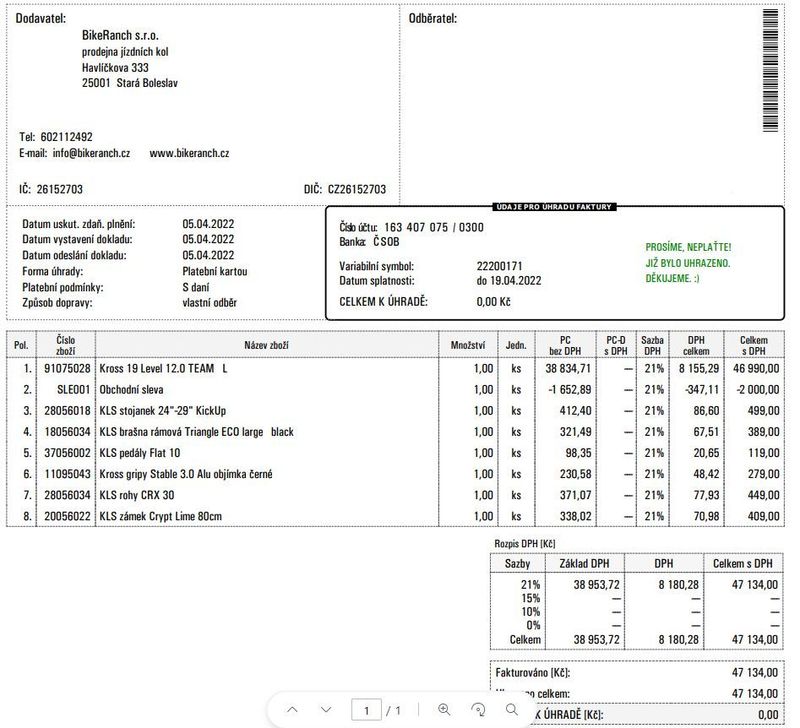Click the Množství column header
Image resolution: width=800 pixels, height=728 pixels.
click(x=468, y=345)
